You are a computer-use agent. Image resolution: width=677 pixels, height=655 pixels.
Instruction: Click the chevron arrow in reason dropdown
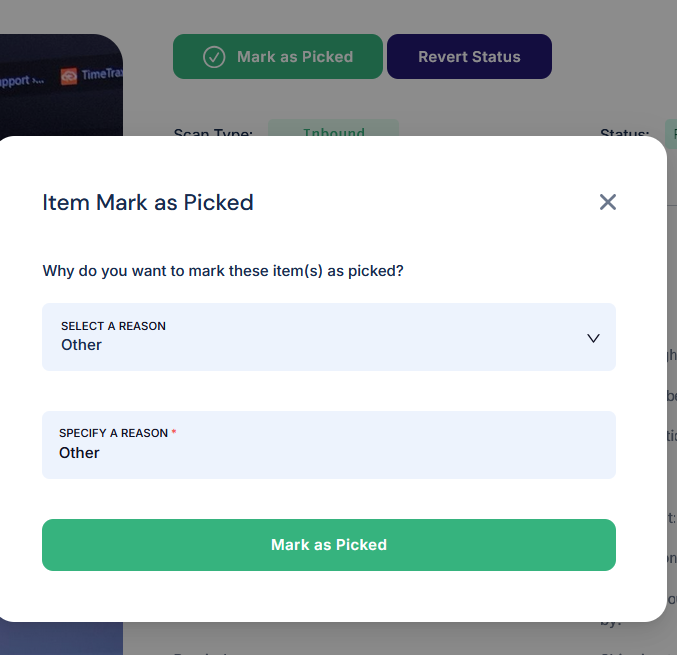pos(593,338)
